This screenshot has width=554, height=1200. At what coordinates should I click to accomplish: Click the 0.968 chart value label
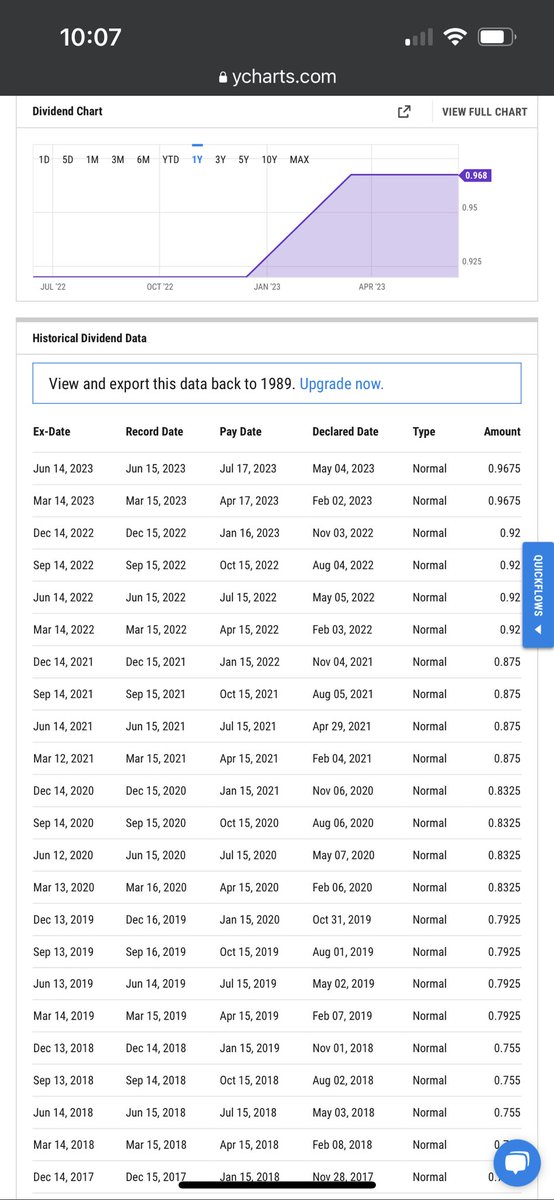coord(475,175)
